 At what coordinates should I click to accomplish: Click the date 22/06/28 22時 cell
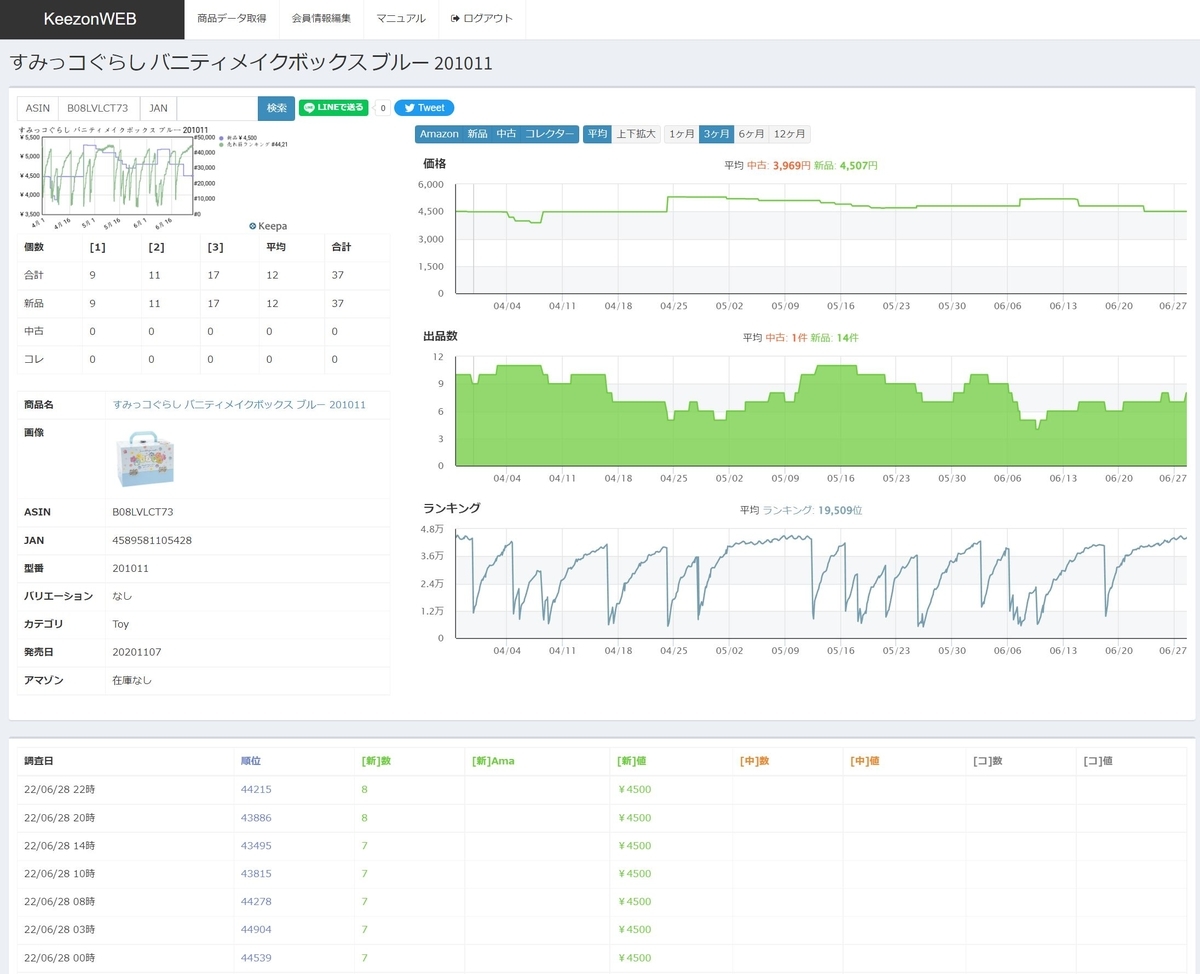(59, 790)
